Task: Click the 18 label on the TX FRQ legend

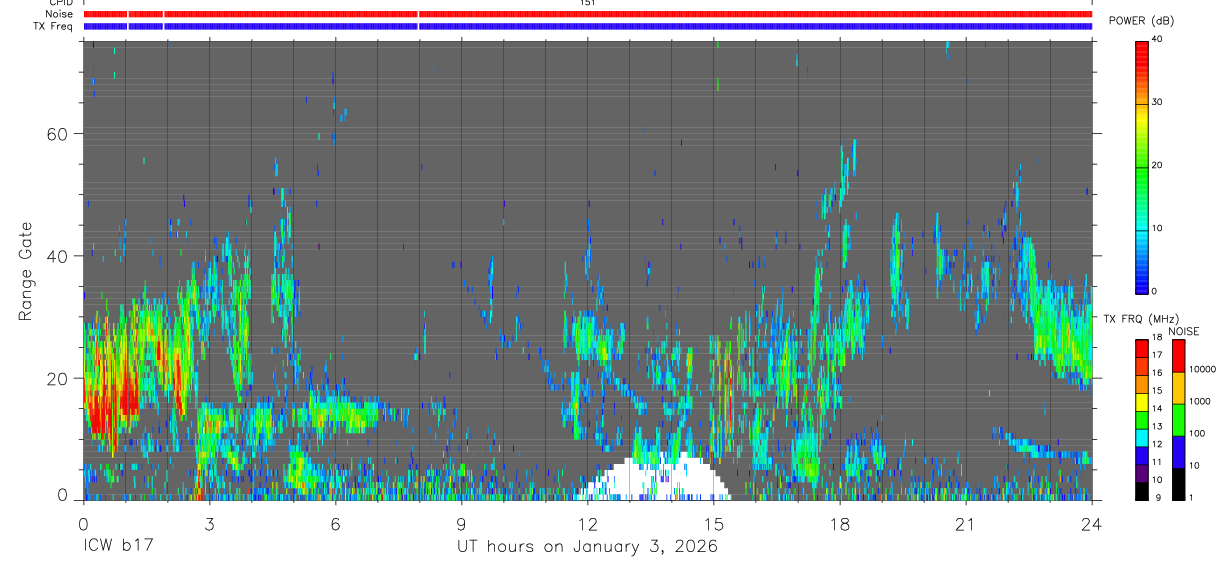Action: 1157,338
